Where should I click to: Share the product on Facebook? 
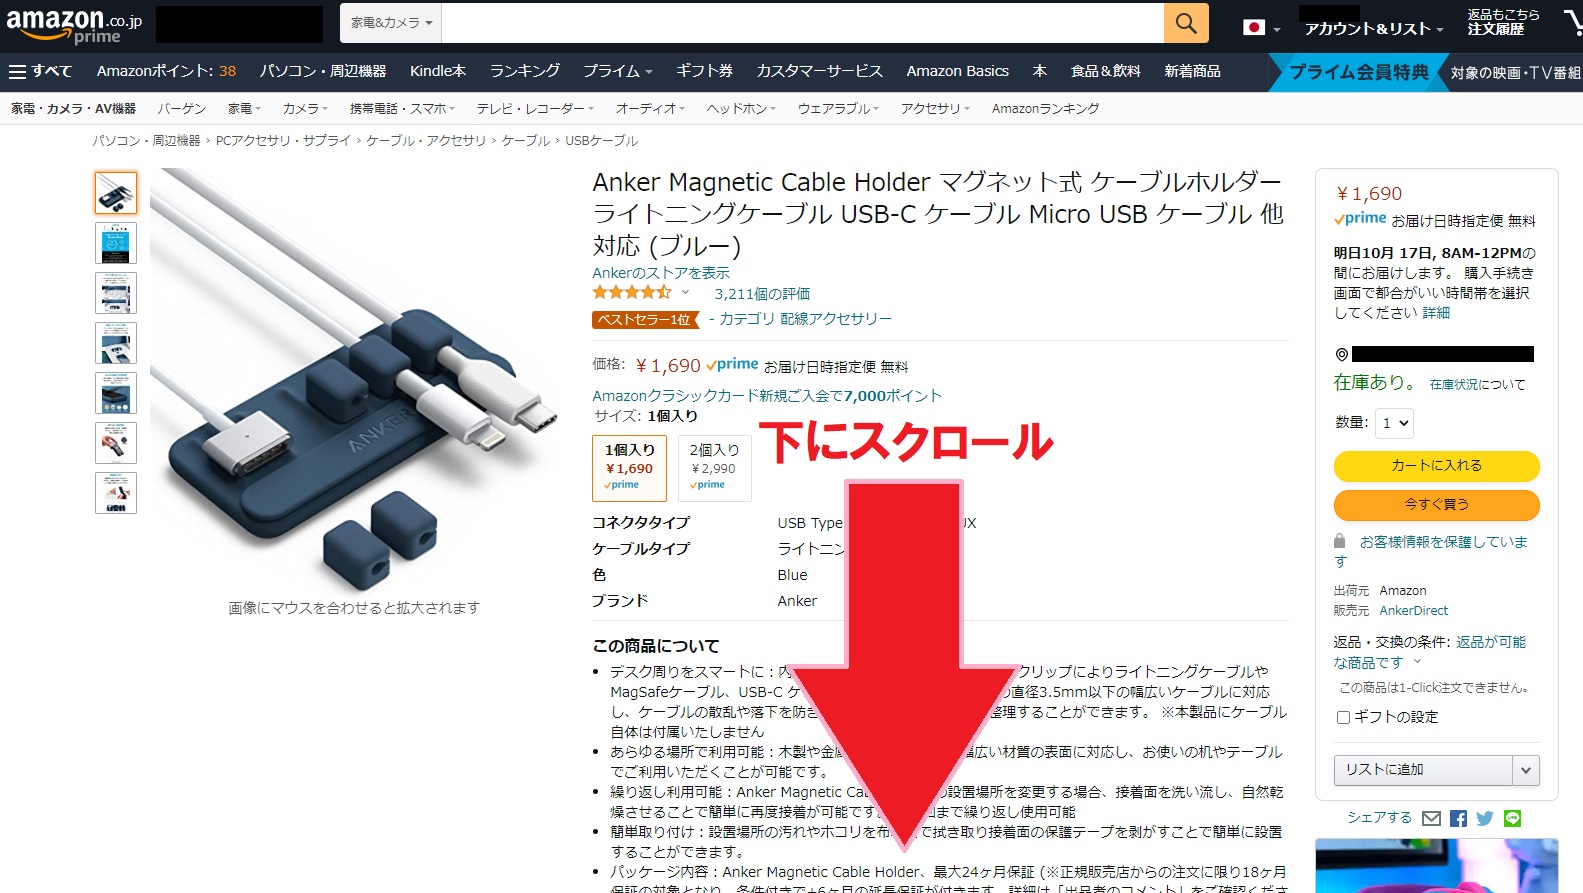point(1458,818)
